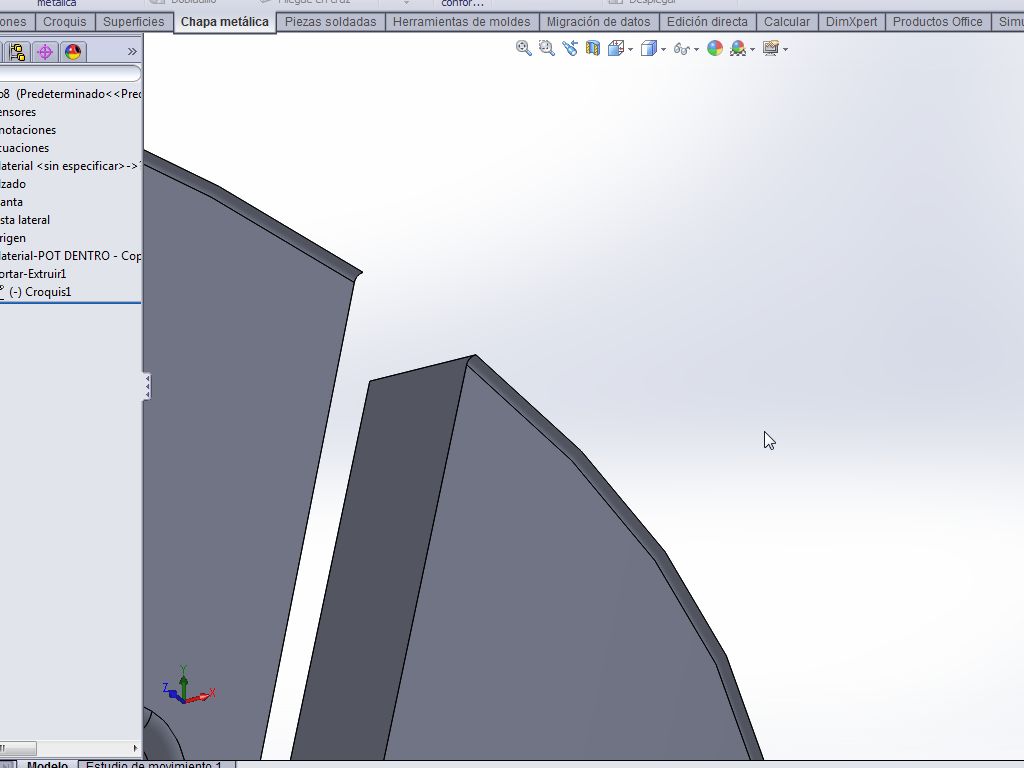The height and width of the screenshot is (768, 1024).
Task: Open Migración de datos tab
Action: [x=598, y=22]
